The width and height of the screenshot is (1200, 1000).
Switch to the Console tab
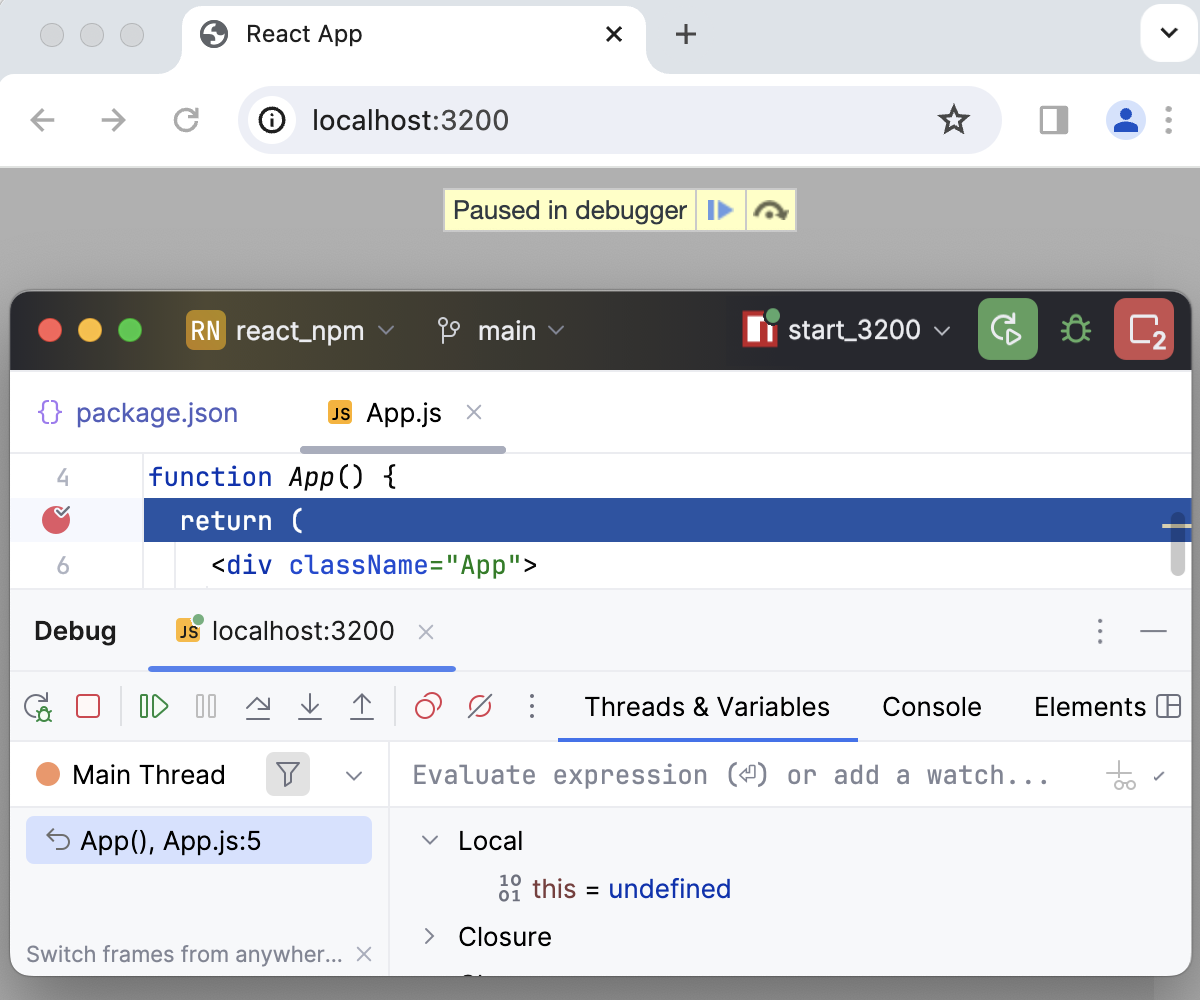point(931,707)
